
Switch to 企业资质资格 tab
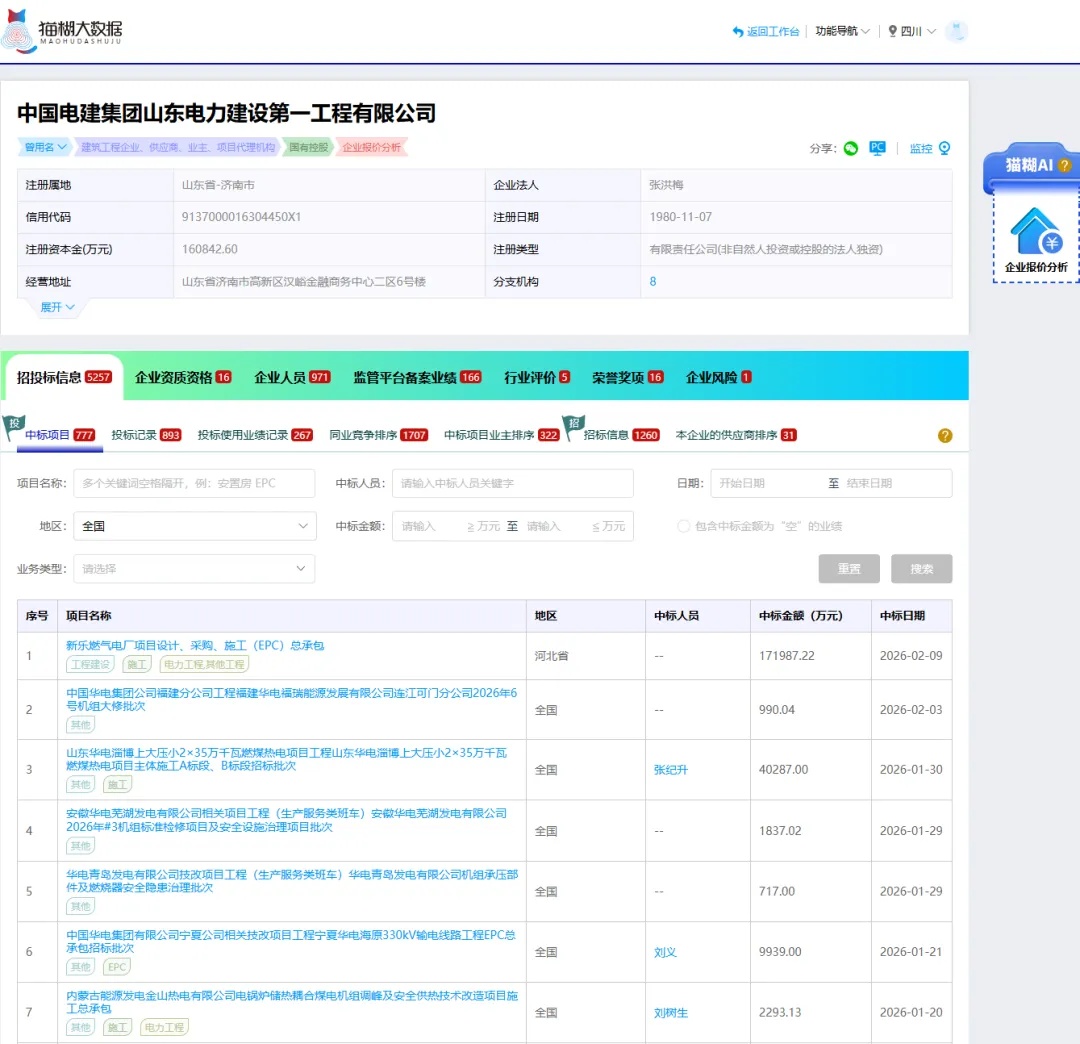pyautogui.click(x=183, y=377)
